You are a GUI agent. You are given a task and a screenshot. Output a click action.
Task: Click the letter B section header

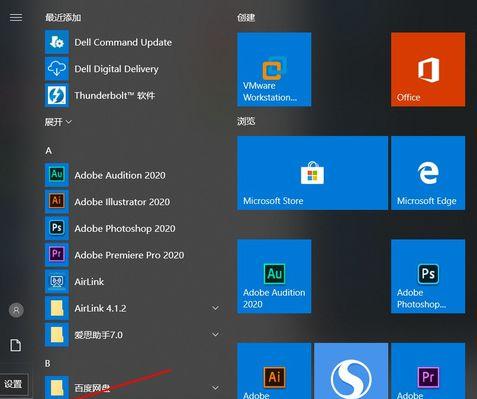[48, 364]
